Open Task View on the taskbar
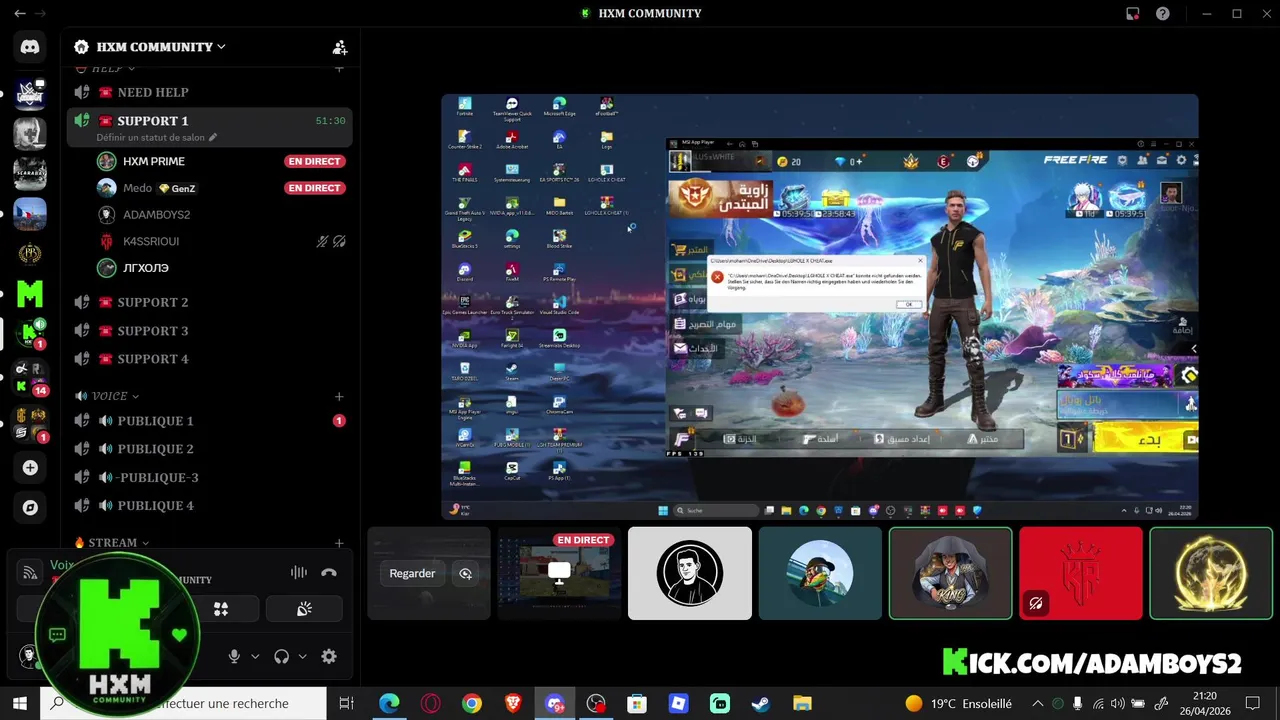This screenshot has width=1280, height=720. coord(347,704)
